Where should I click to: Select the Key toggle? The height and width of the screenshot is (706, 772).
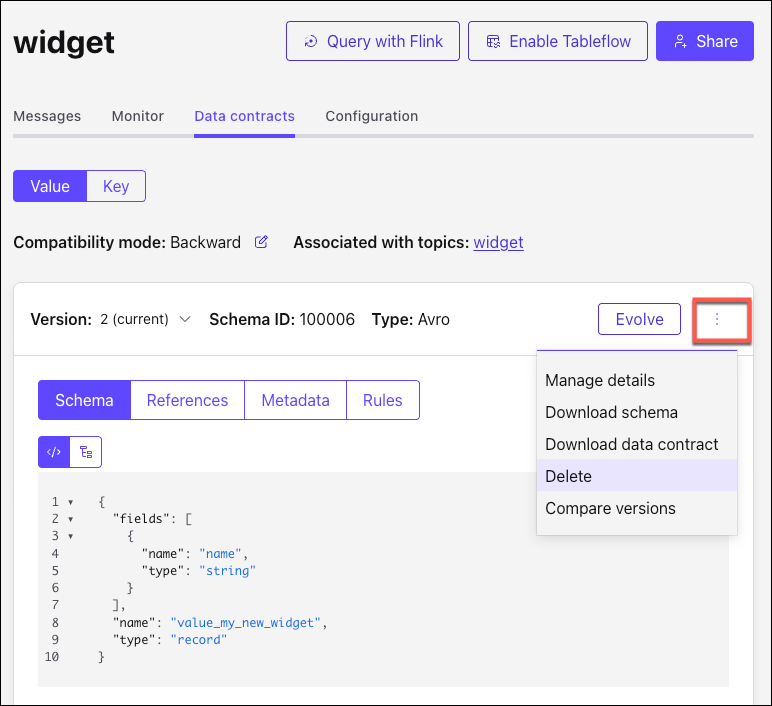[116, 186]
